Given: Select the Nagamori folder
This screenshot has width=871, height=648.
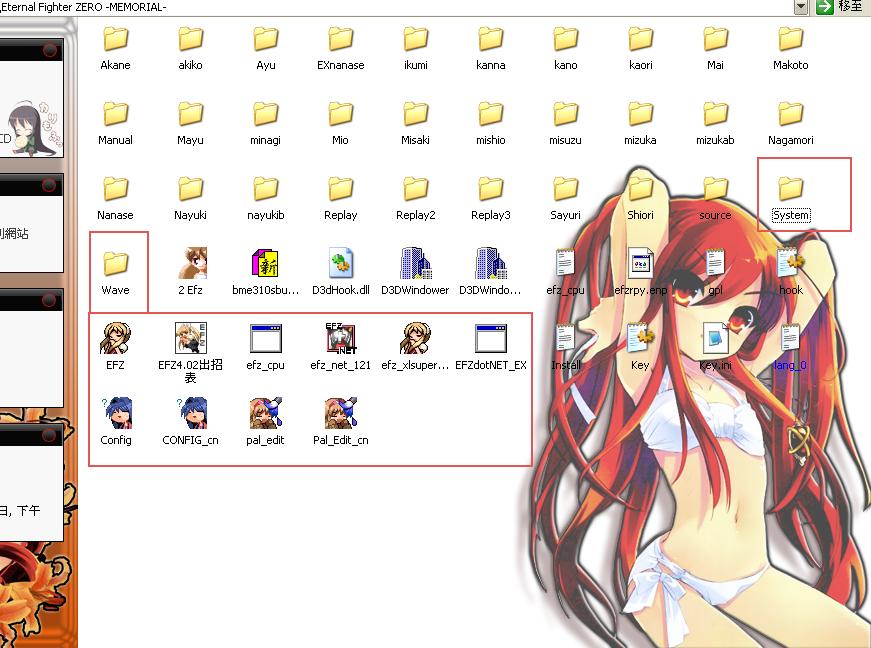Looking at the screenshot, I should tap(790, 114).
